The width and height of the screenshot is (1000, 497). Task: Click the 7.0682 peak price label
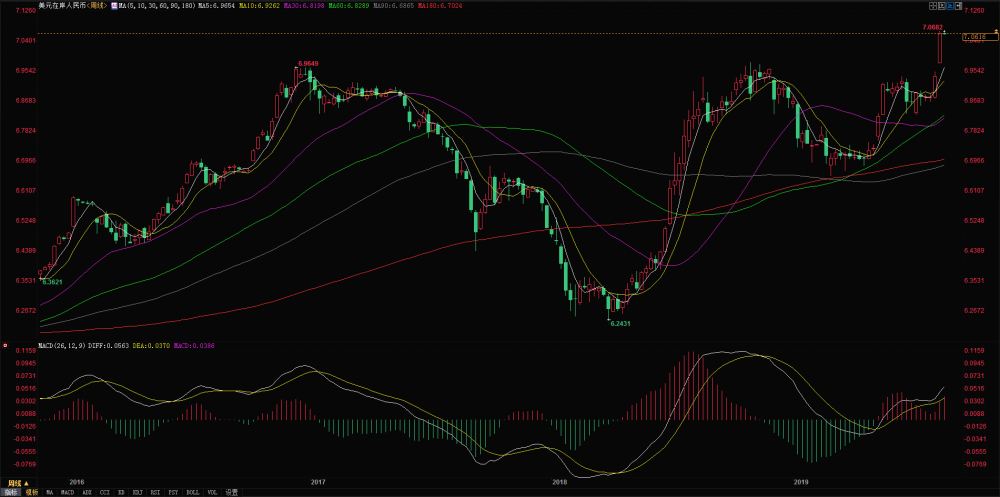pyautogui.click(x=932, y=27)
